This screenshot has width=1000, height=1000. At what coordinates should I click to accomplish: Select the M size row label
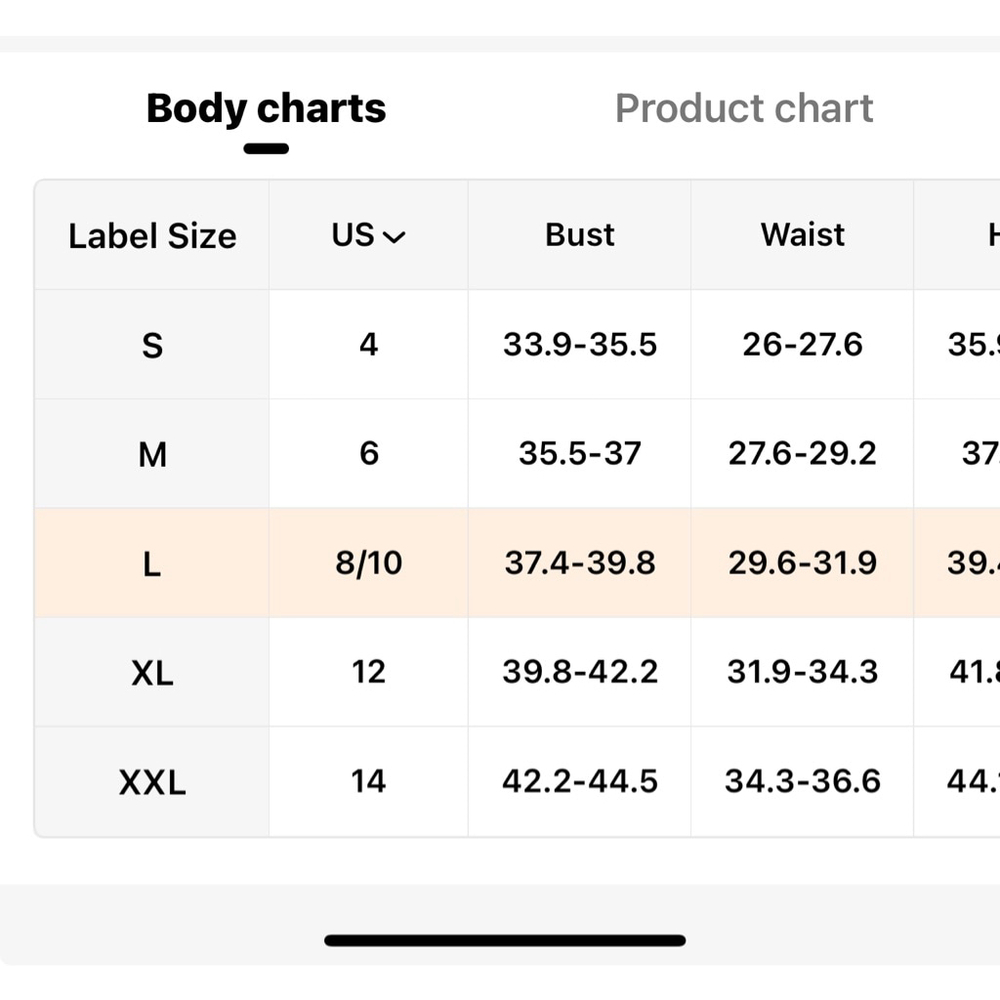pos(152,455)
